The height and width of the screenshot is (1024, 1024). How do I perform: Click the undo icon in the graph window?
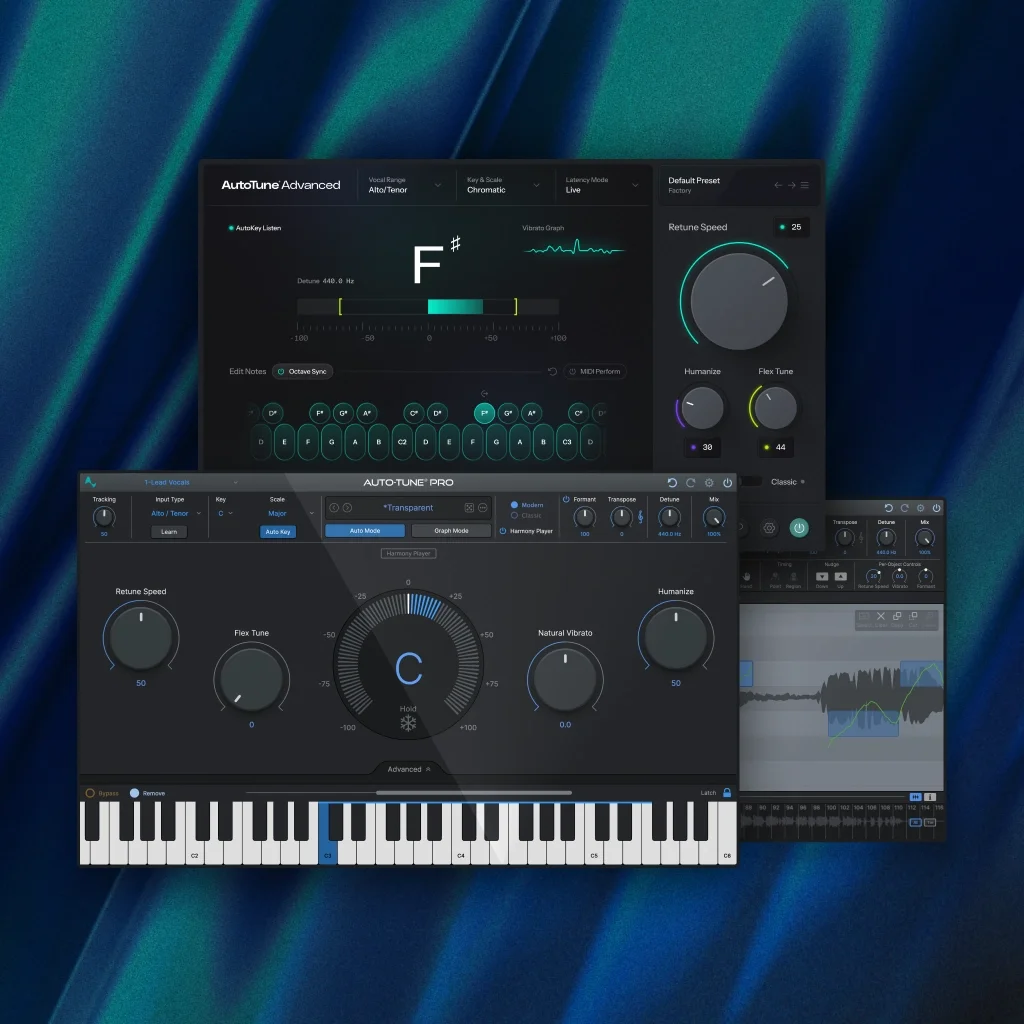[888, 508]
